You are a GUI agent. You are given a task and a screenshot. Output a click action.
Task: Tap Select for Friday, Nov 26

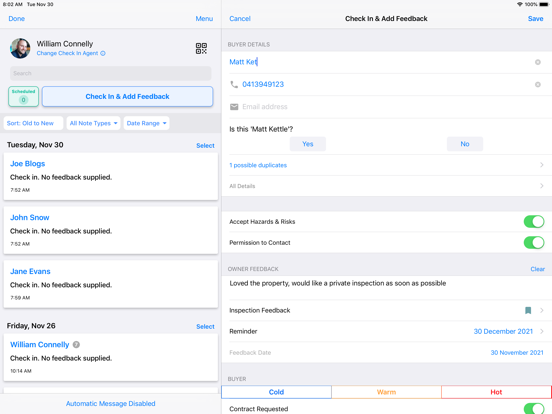pyautogui.click(x=205, y=326)
